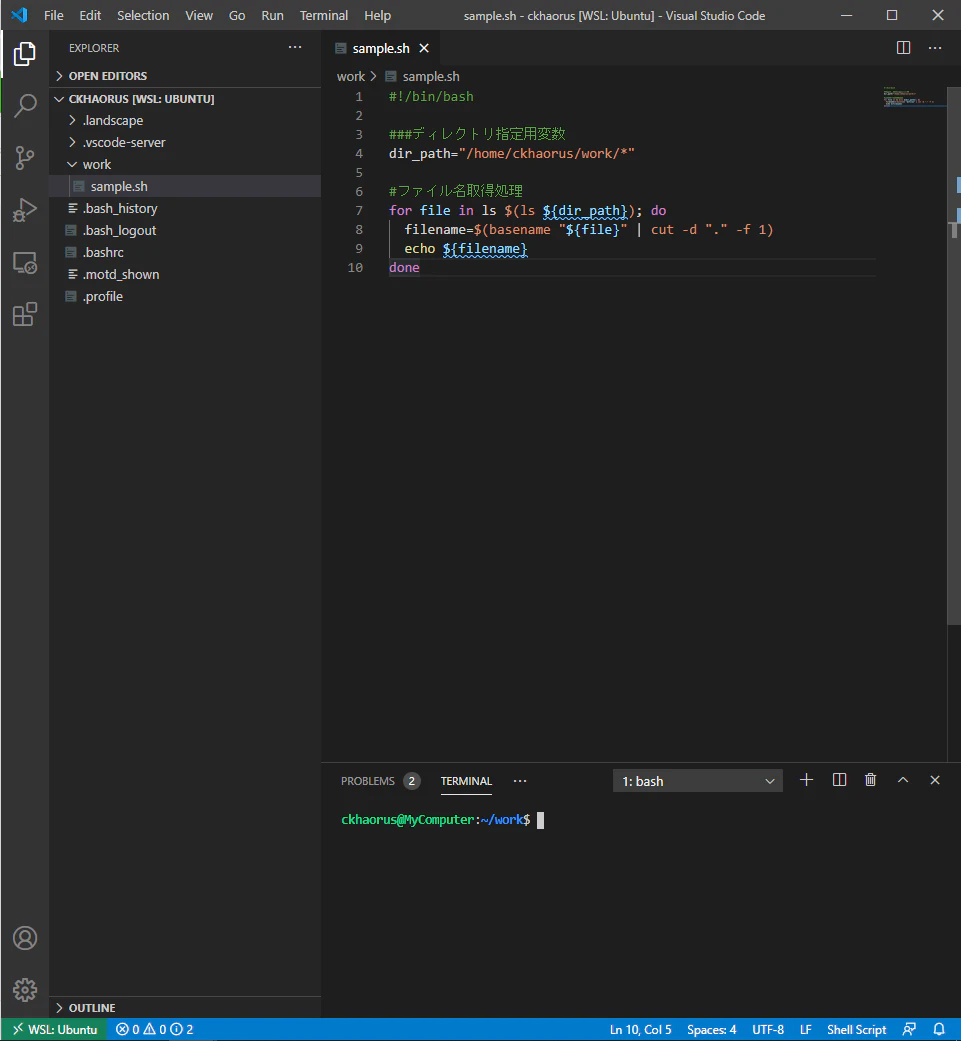Open the Explorer view in activity bar
Viewport: 961px width, 1041px height.
tap(25, 53)
